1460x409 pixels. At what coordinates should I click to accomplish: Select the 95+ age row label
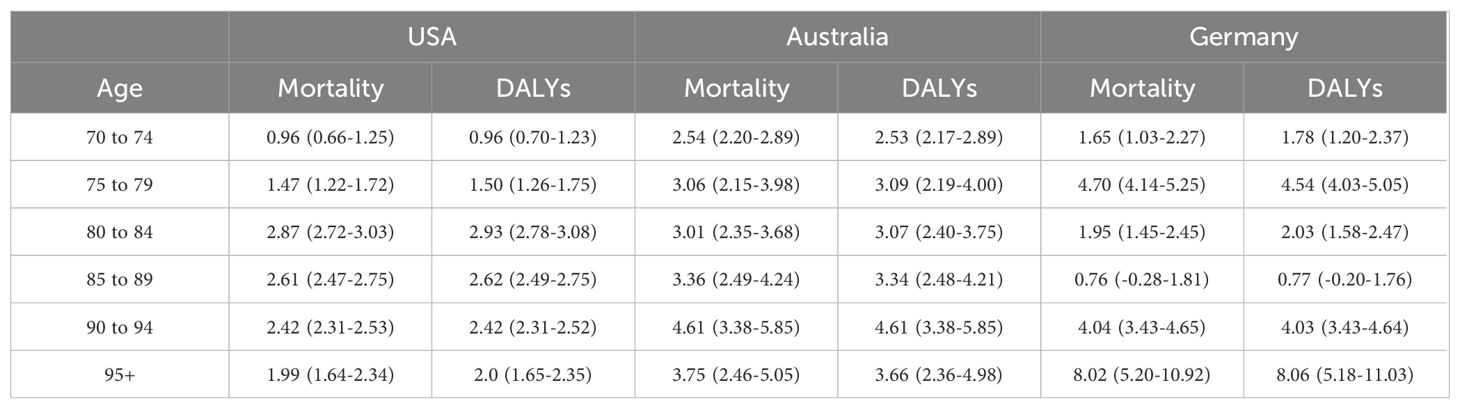pyautogui.click(x=119, y=374)
